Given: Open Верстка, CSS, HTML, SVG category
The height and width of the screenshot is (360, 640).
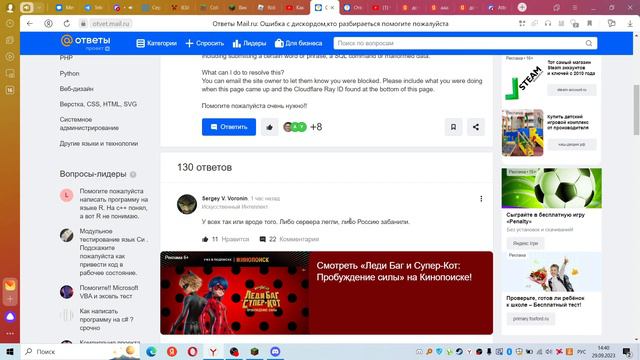Looking at the screenshot, I should (98, 104).
